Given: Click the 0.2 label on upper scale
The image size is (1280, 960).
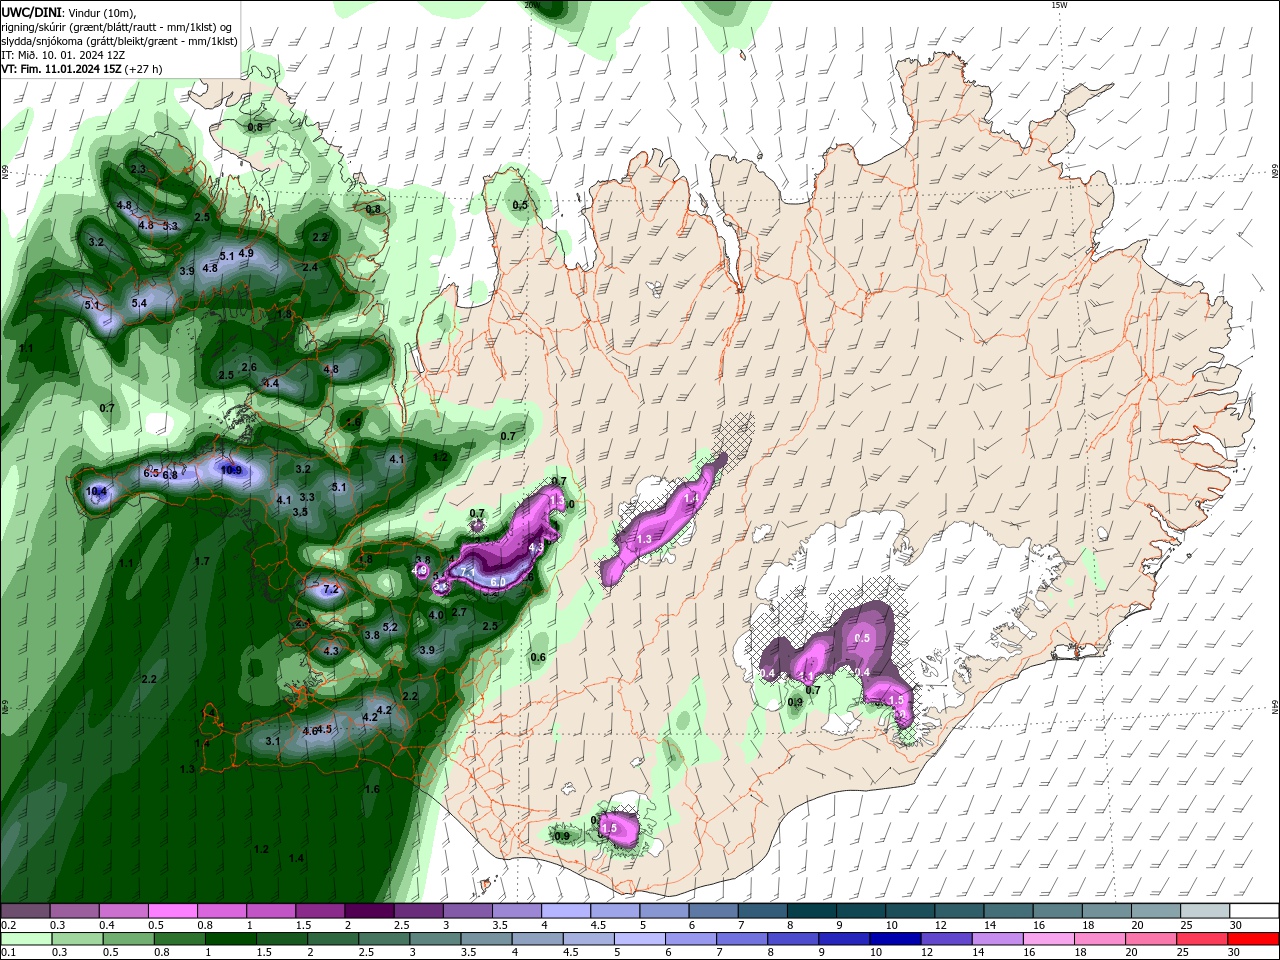Looking at the screenshot, I should [x=9, y=925].
